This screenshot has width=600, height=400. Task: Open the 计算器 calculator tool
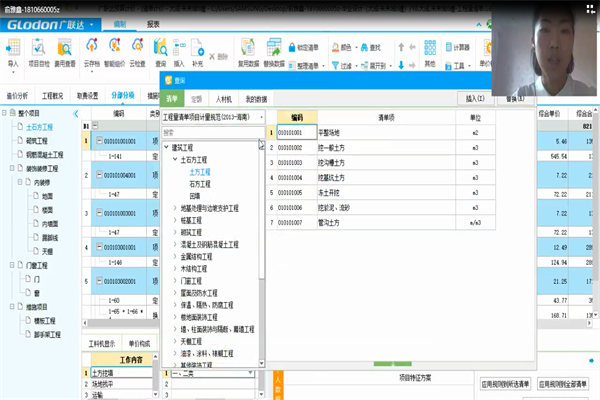click(x=458, y=47)
